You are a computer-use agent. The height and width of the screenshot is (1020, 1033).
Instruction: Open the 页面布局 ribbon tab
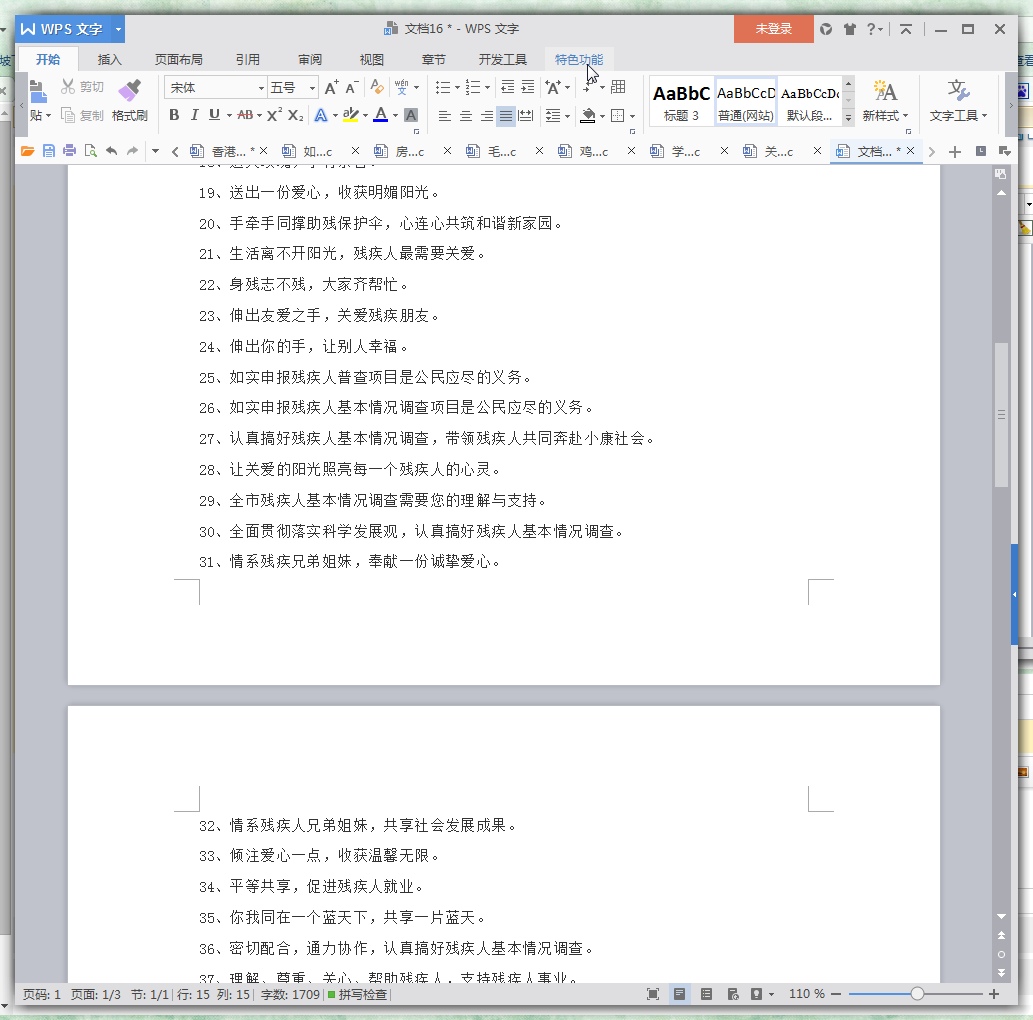click(179, 60)
